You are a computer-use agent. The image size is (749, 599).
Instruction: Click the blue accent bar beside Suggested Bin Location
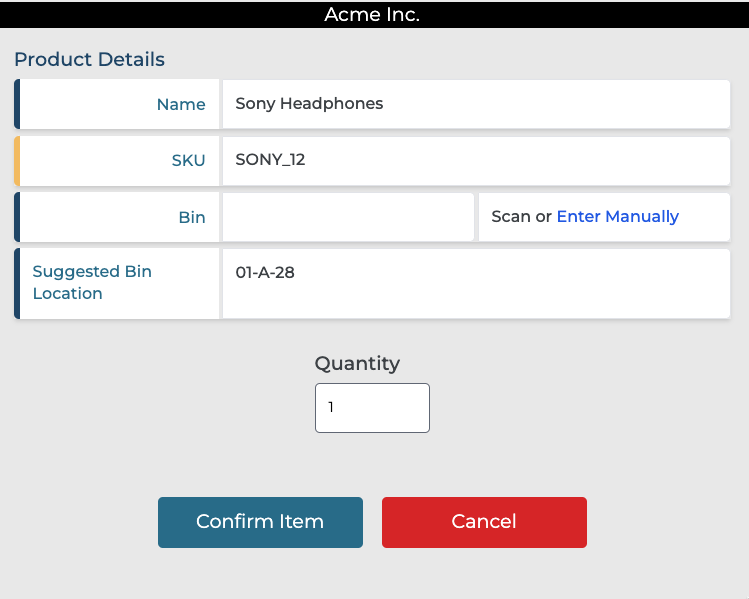click(17, 284)
